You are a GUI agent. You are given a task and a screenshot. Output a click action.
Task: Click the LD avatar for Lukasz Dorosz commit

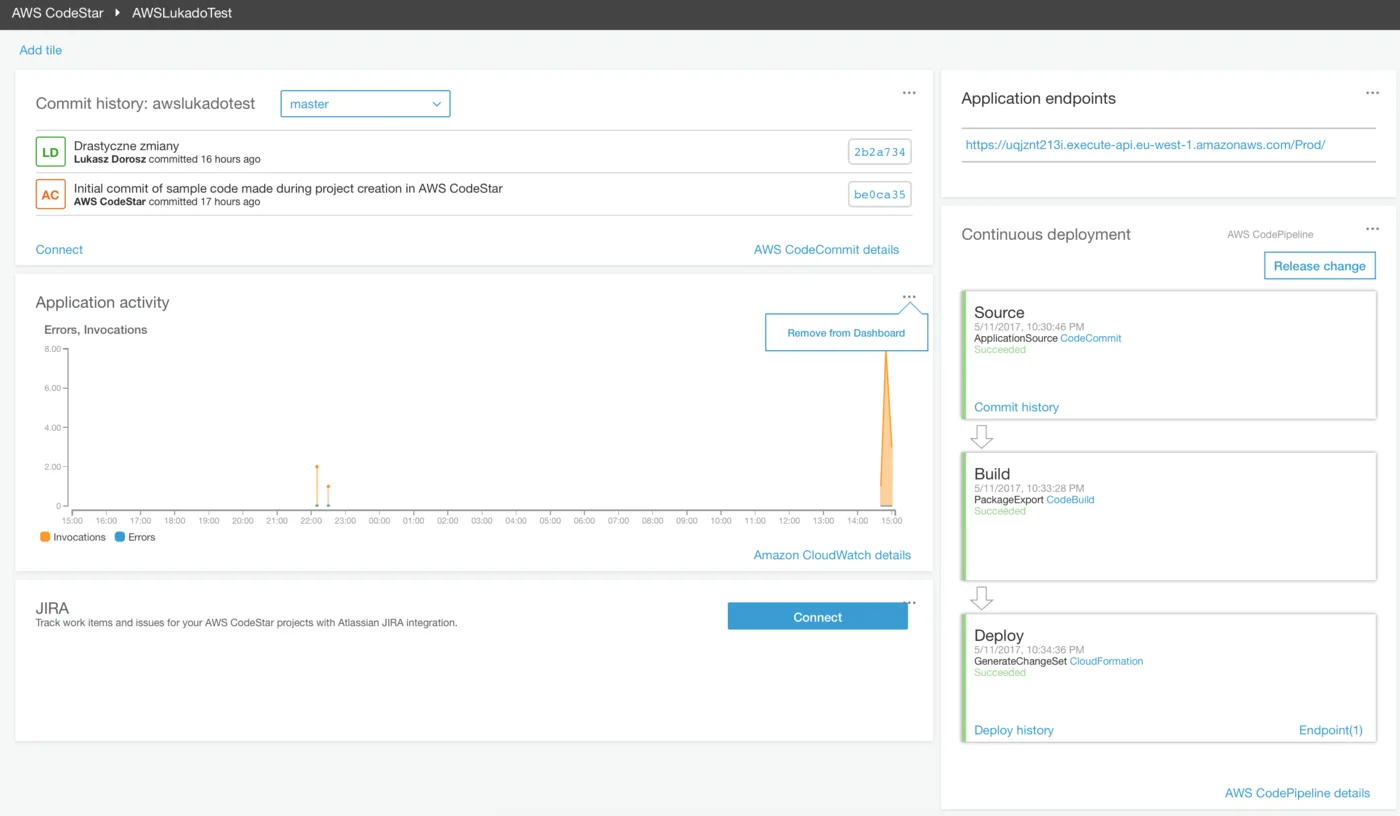tap(50, 152)
